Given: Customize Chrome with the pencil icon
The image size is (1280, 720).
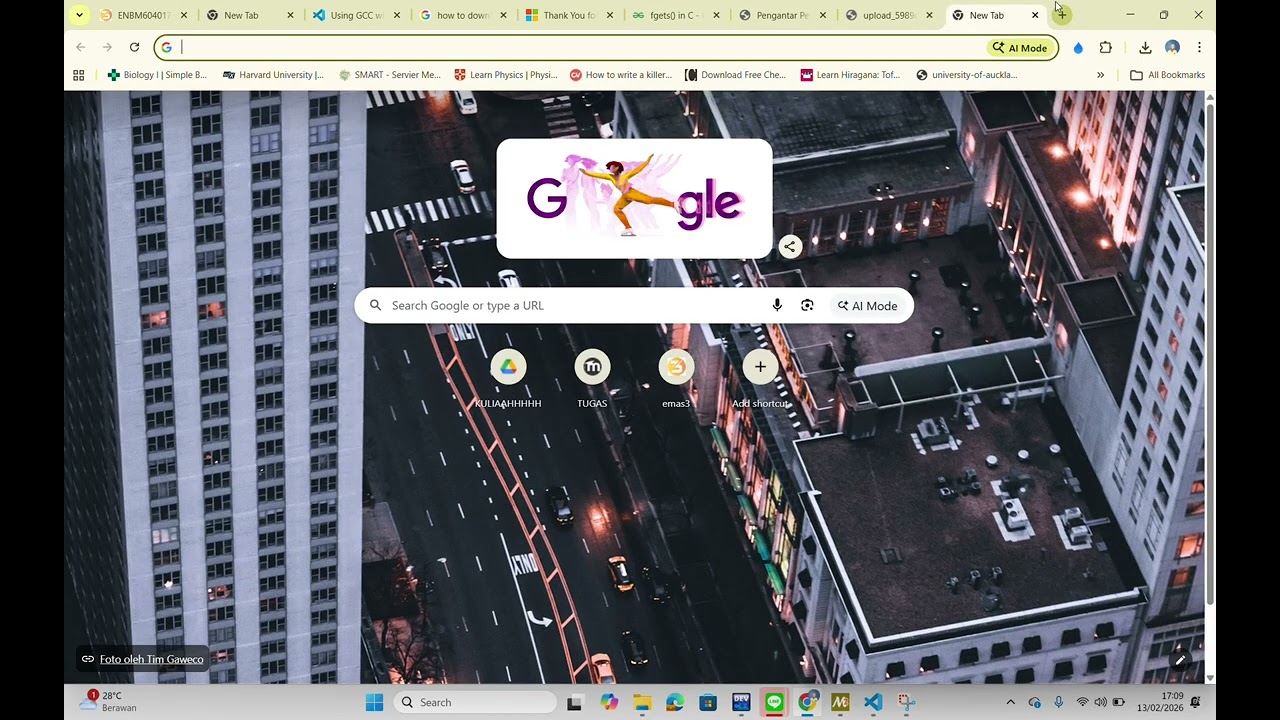Looking at the screenshot, I should pyautogui.click(x=1180, y=659).
